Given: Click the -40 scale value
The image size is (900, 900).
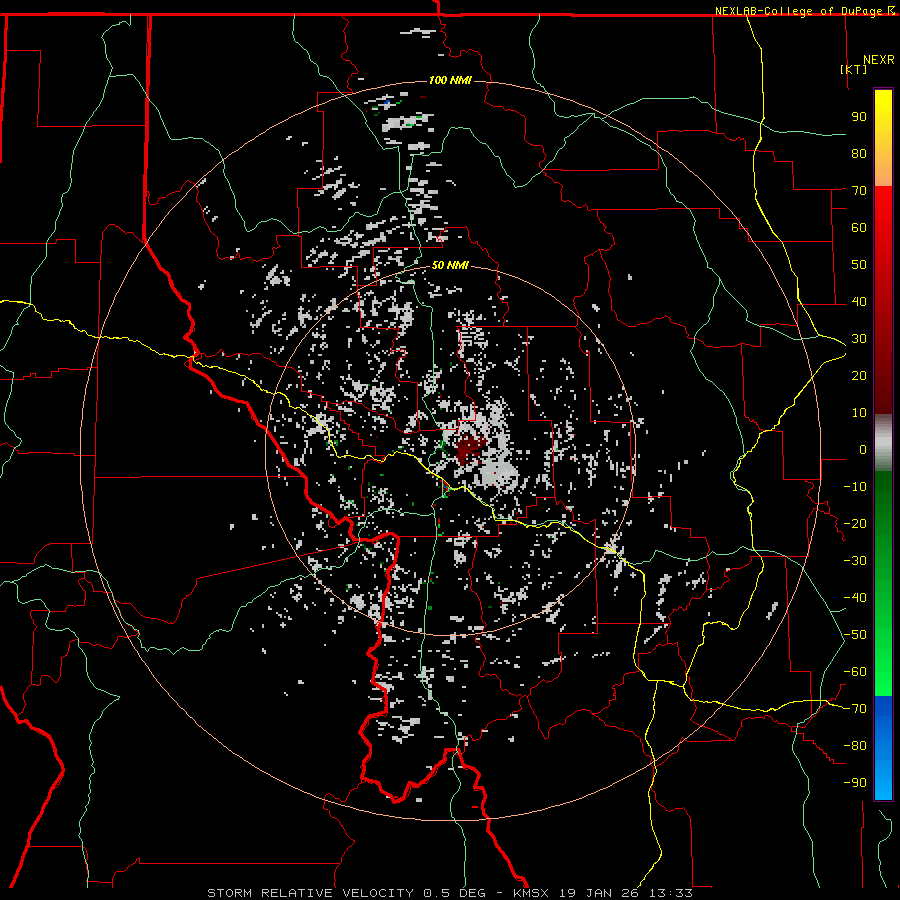Looking at the screenshot, I should (x=855, y=598).
